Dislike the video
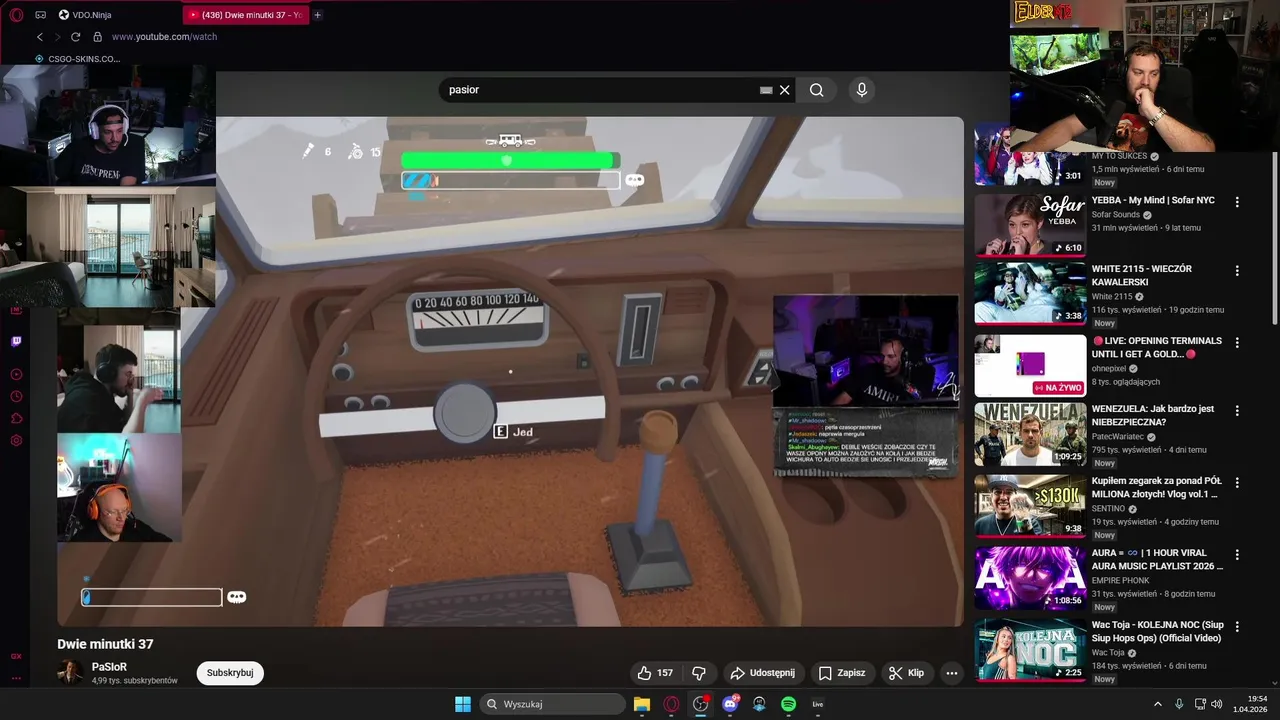This screenshot has width=1280, height=720. pyautogui.click(x=699, y=673)
